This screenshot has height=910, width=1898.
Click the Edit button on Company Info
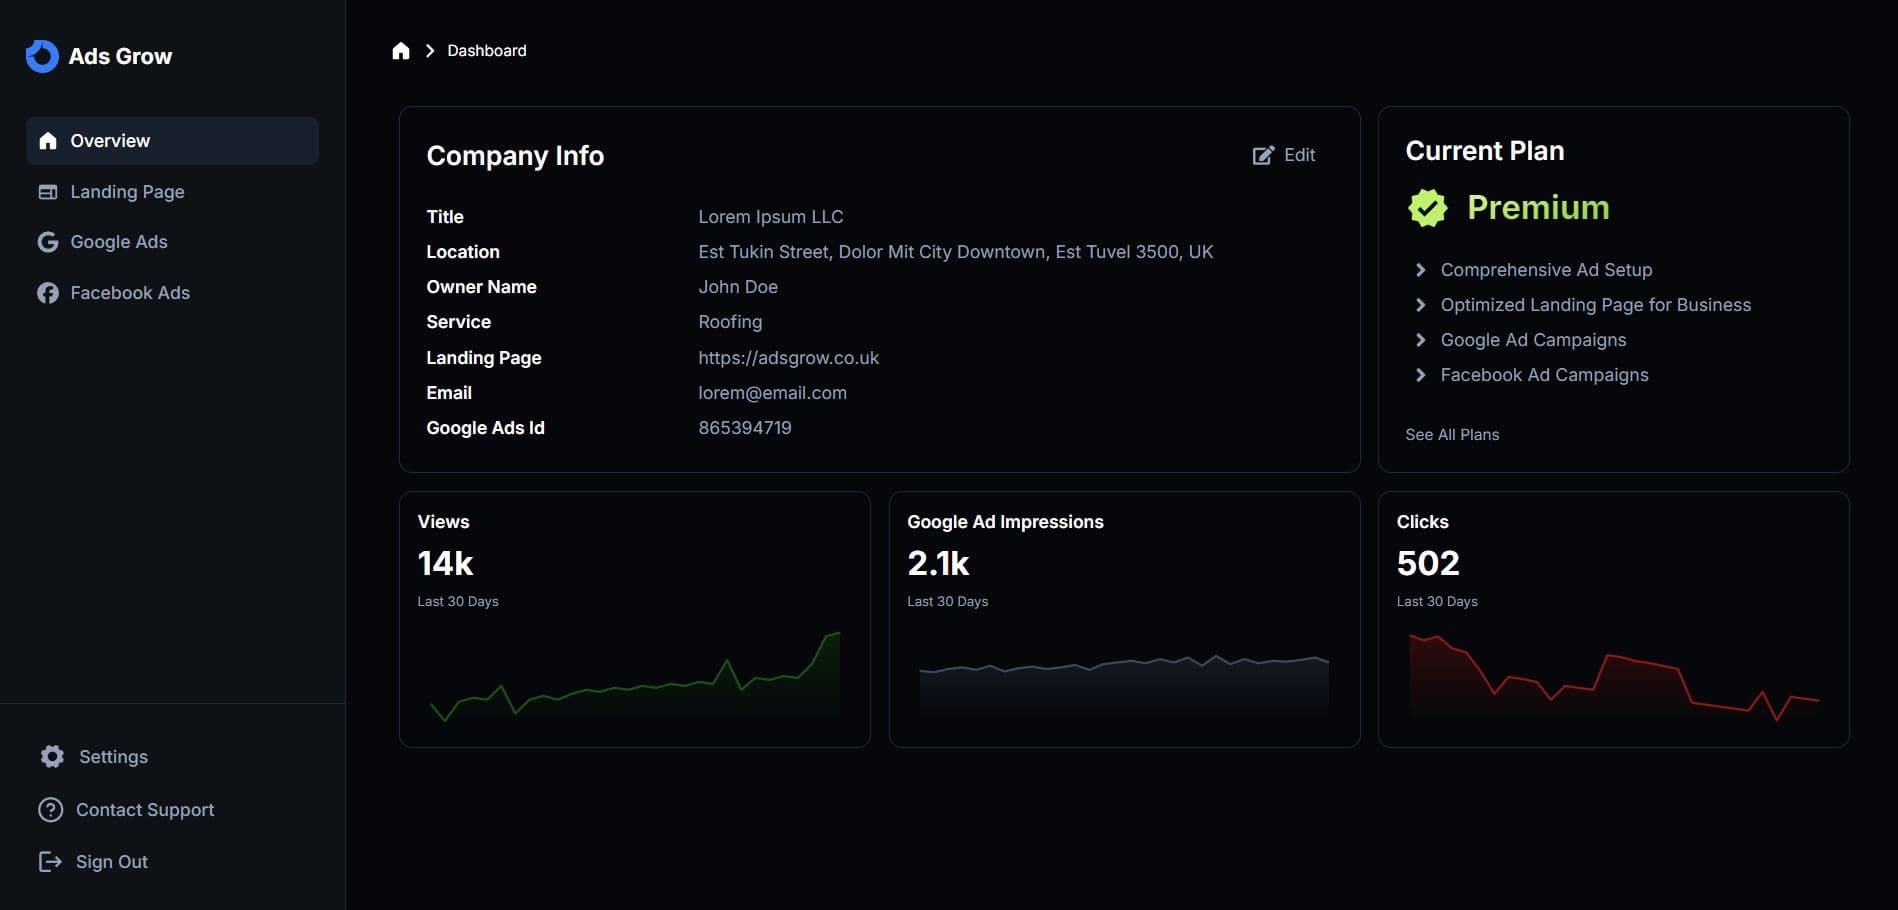click(x=1284, y=155)
